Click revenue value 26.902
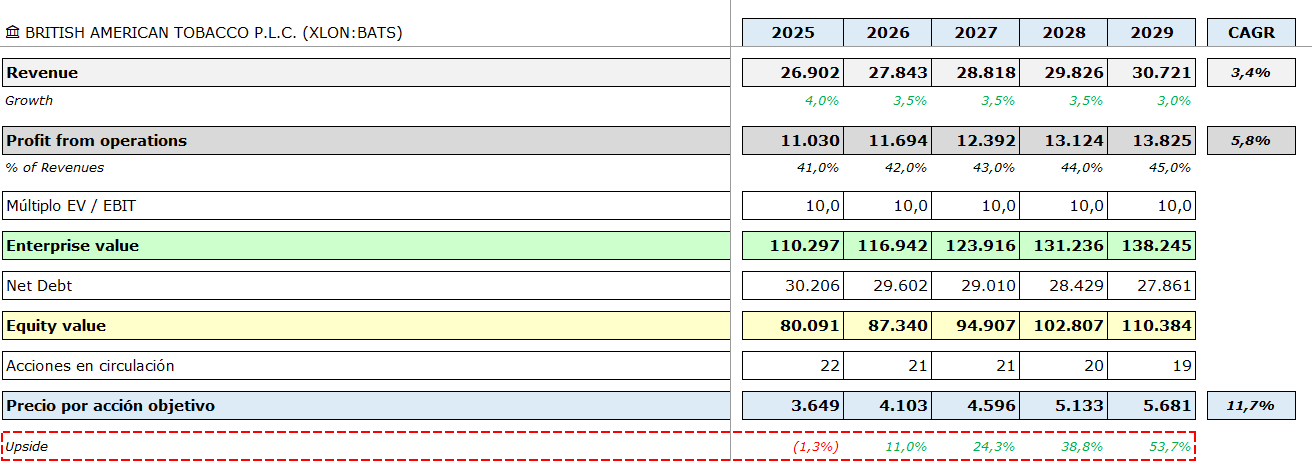Screen dimensions: 1312x461 (793, 73)
